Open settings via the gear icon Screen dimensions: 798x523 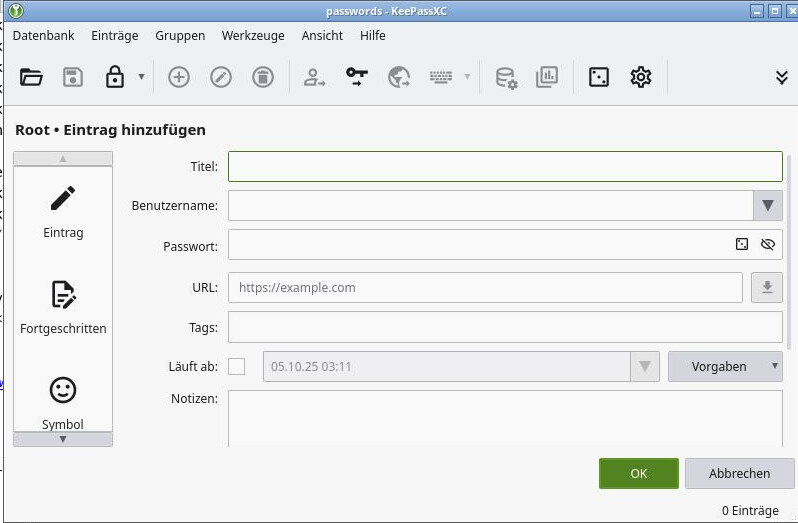tap(641, 77)
